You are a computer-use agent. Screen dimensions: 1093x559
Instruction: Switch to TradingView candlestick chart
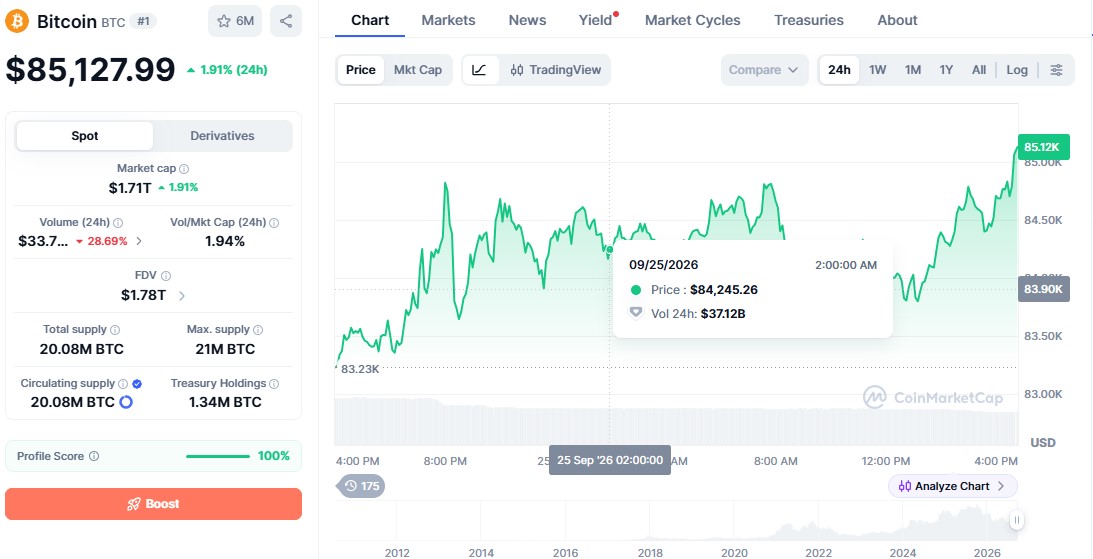[x=556, y=70]
